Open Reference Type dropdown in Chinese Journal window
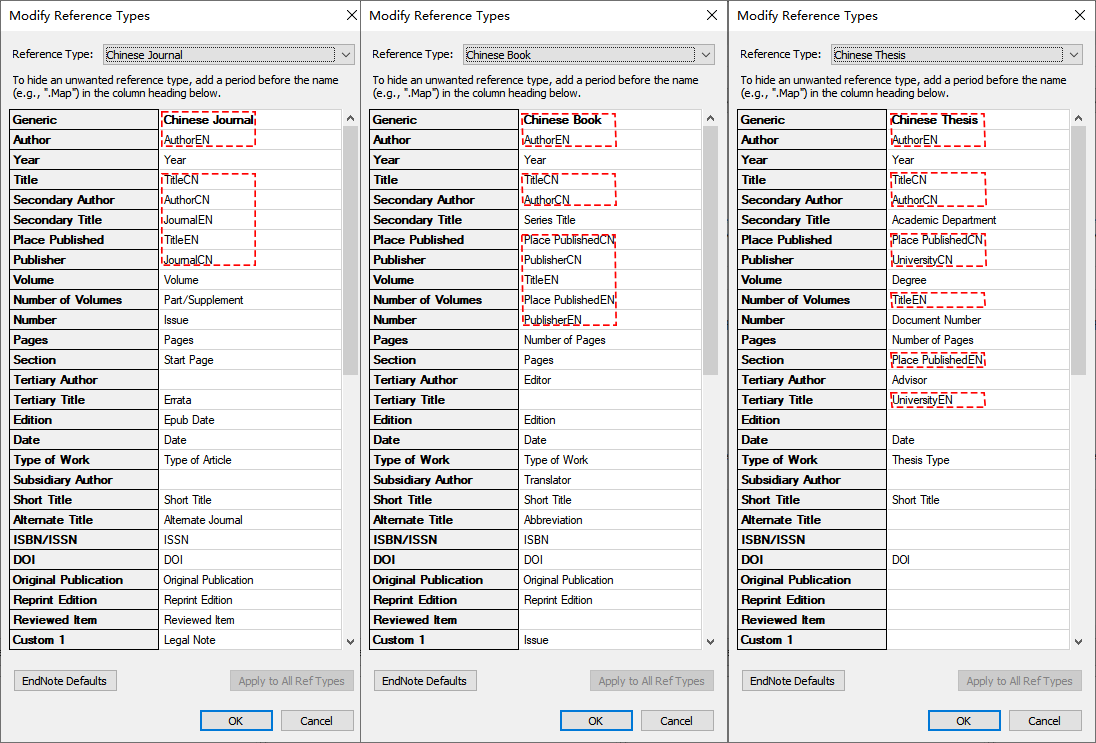 pos(229,55)
